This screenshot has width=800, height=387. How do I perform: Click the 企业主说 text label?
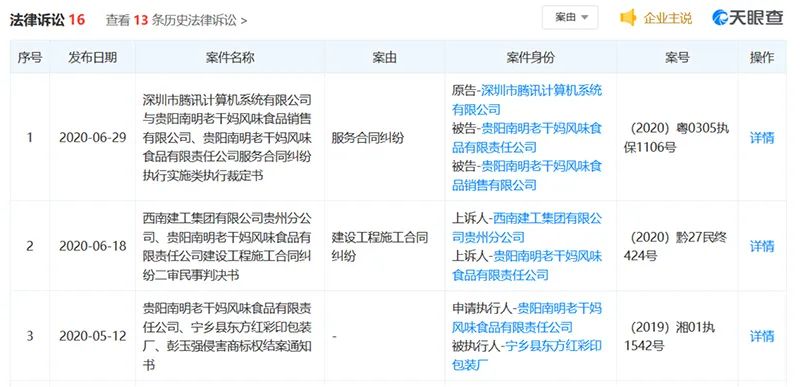[x=667, y=18]
